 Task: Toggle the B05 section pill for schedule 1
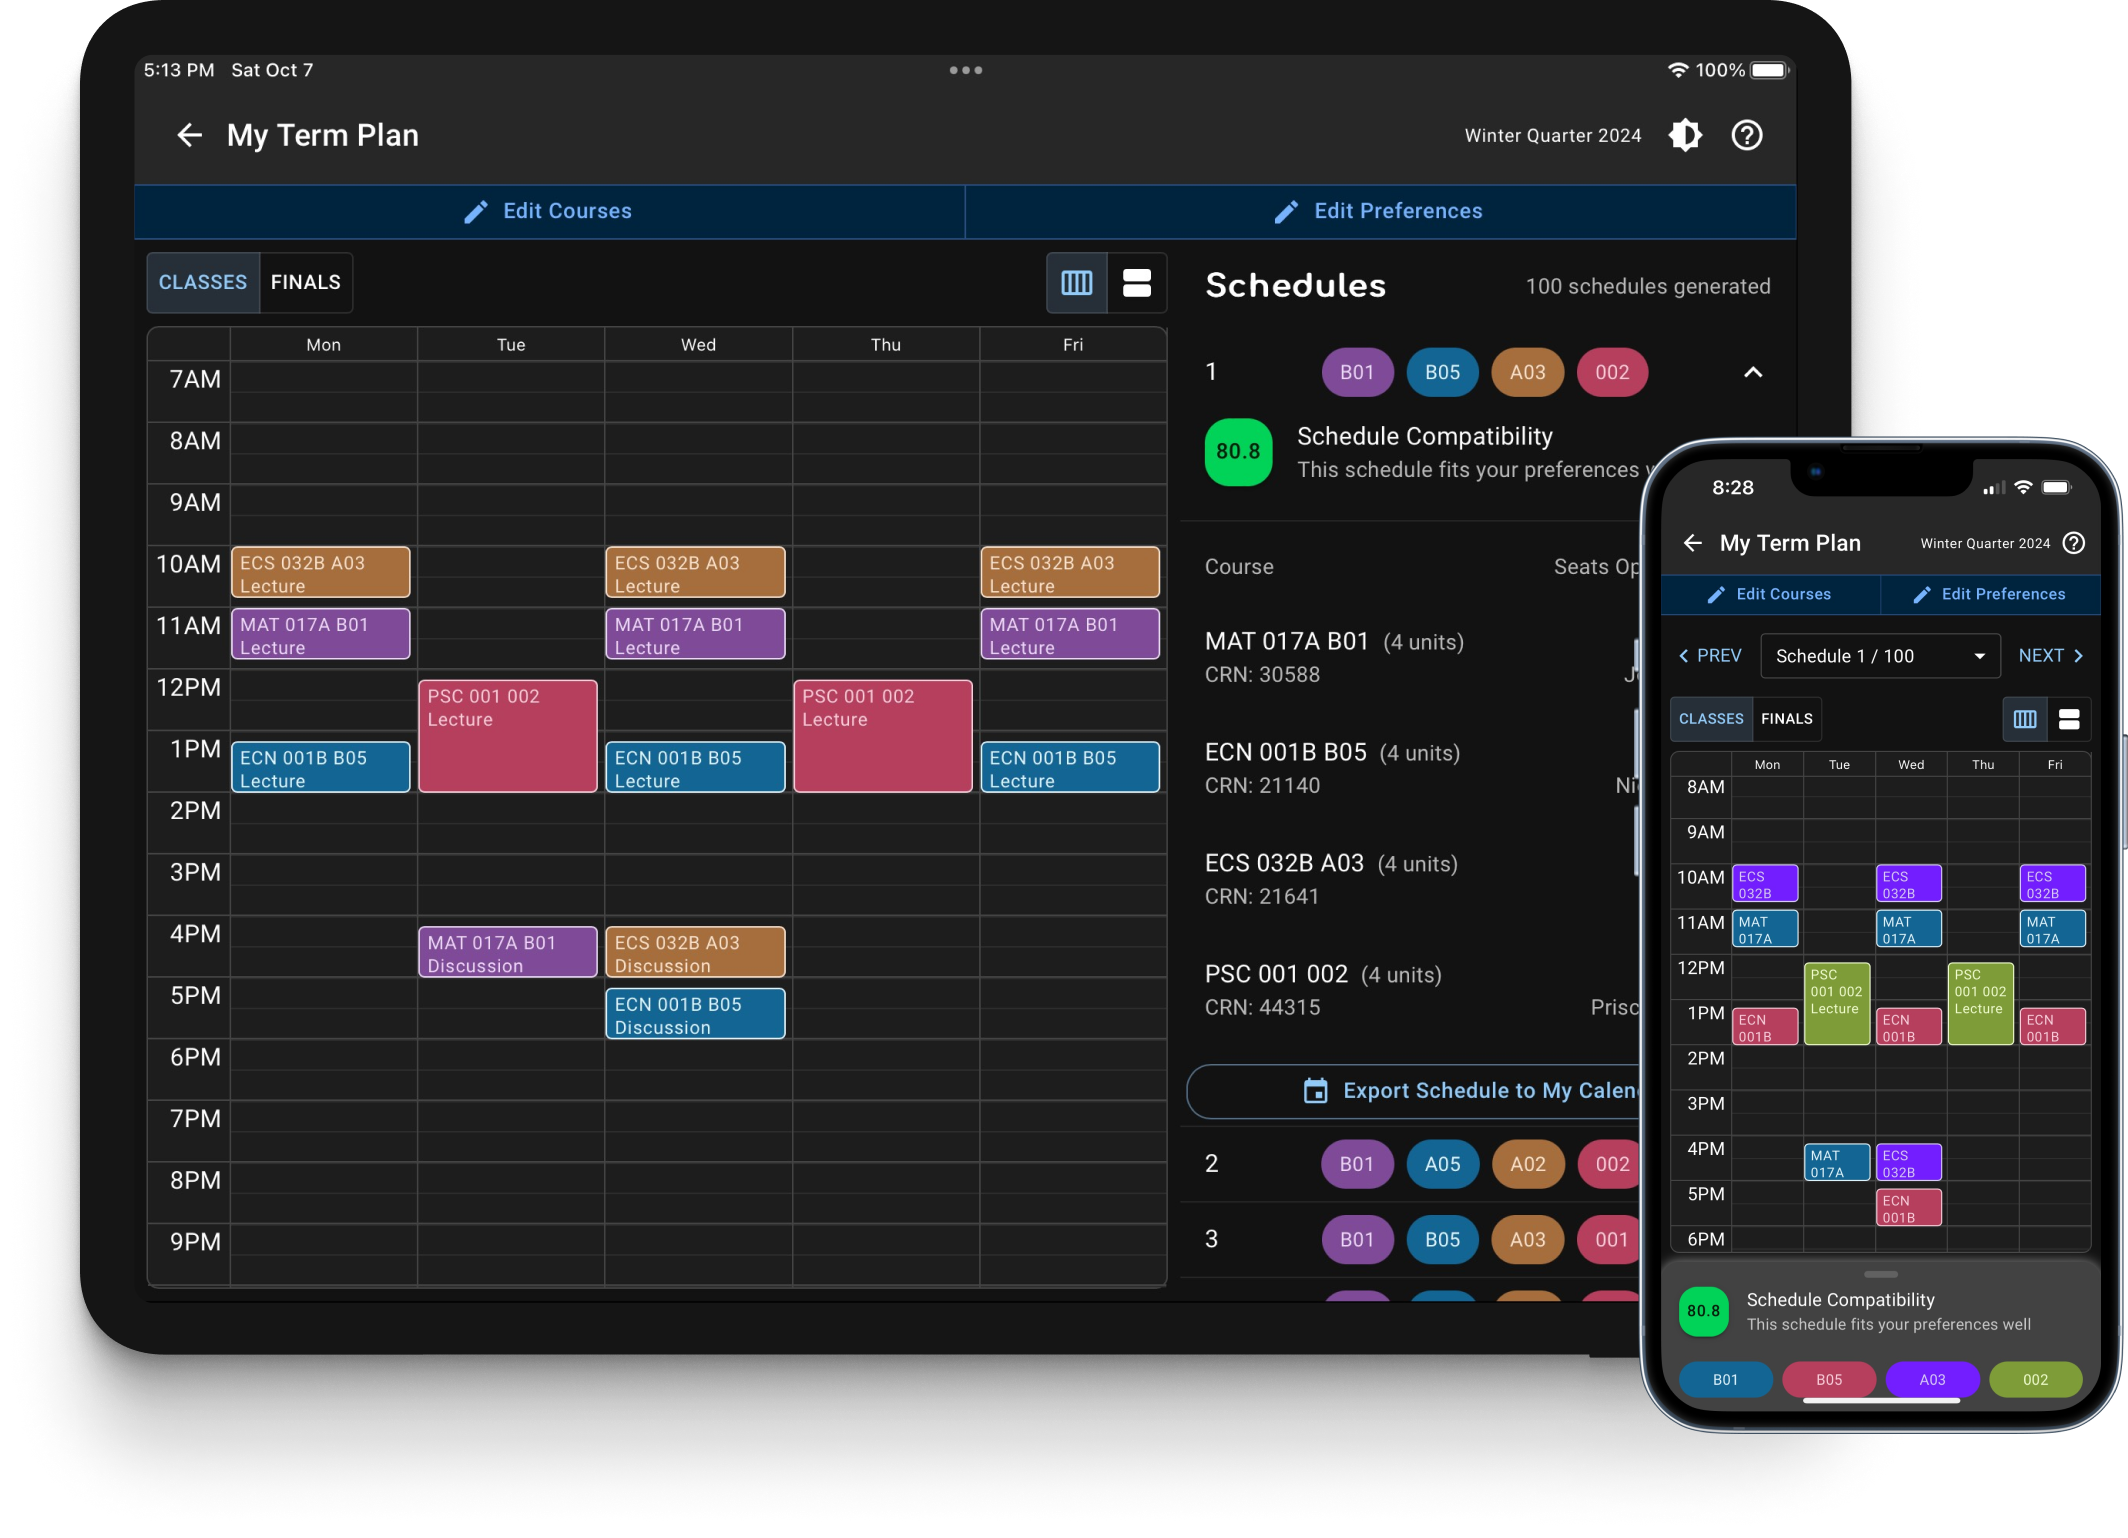coord(1442,372)
